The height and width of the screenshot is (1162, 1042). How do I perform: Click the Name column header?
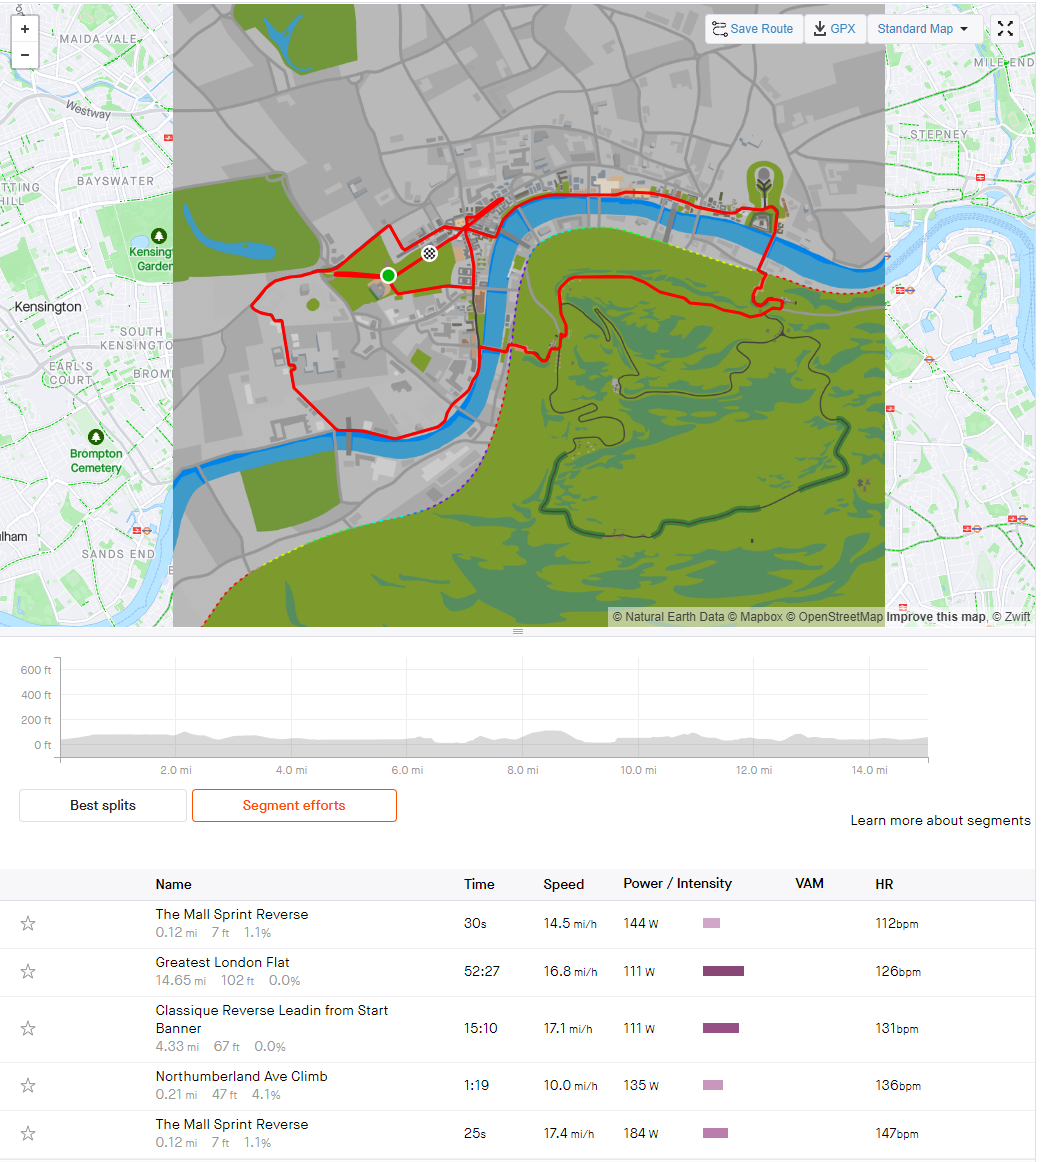(x=173, y=884)
